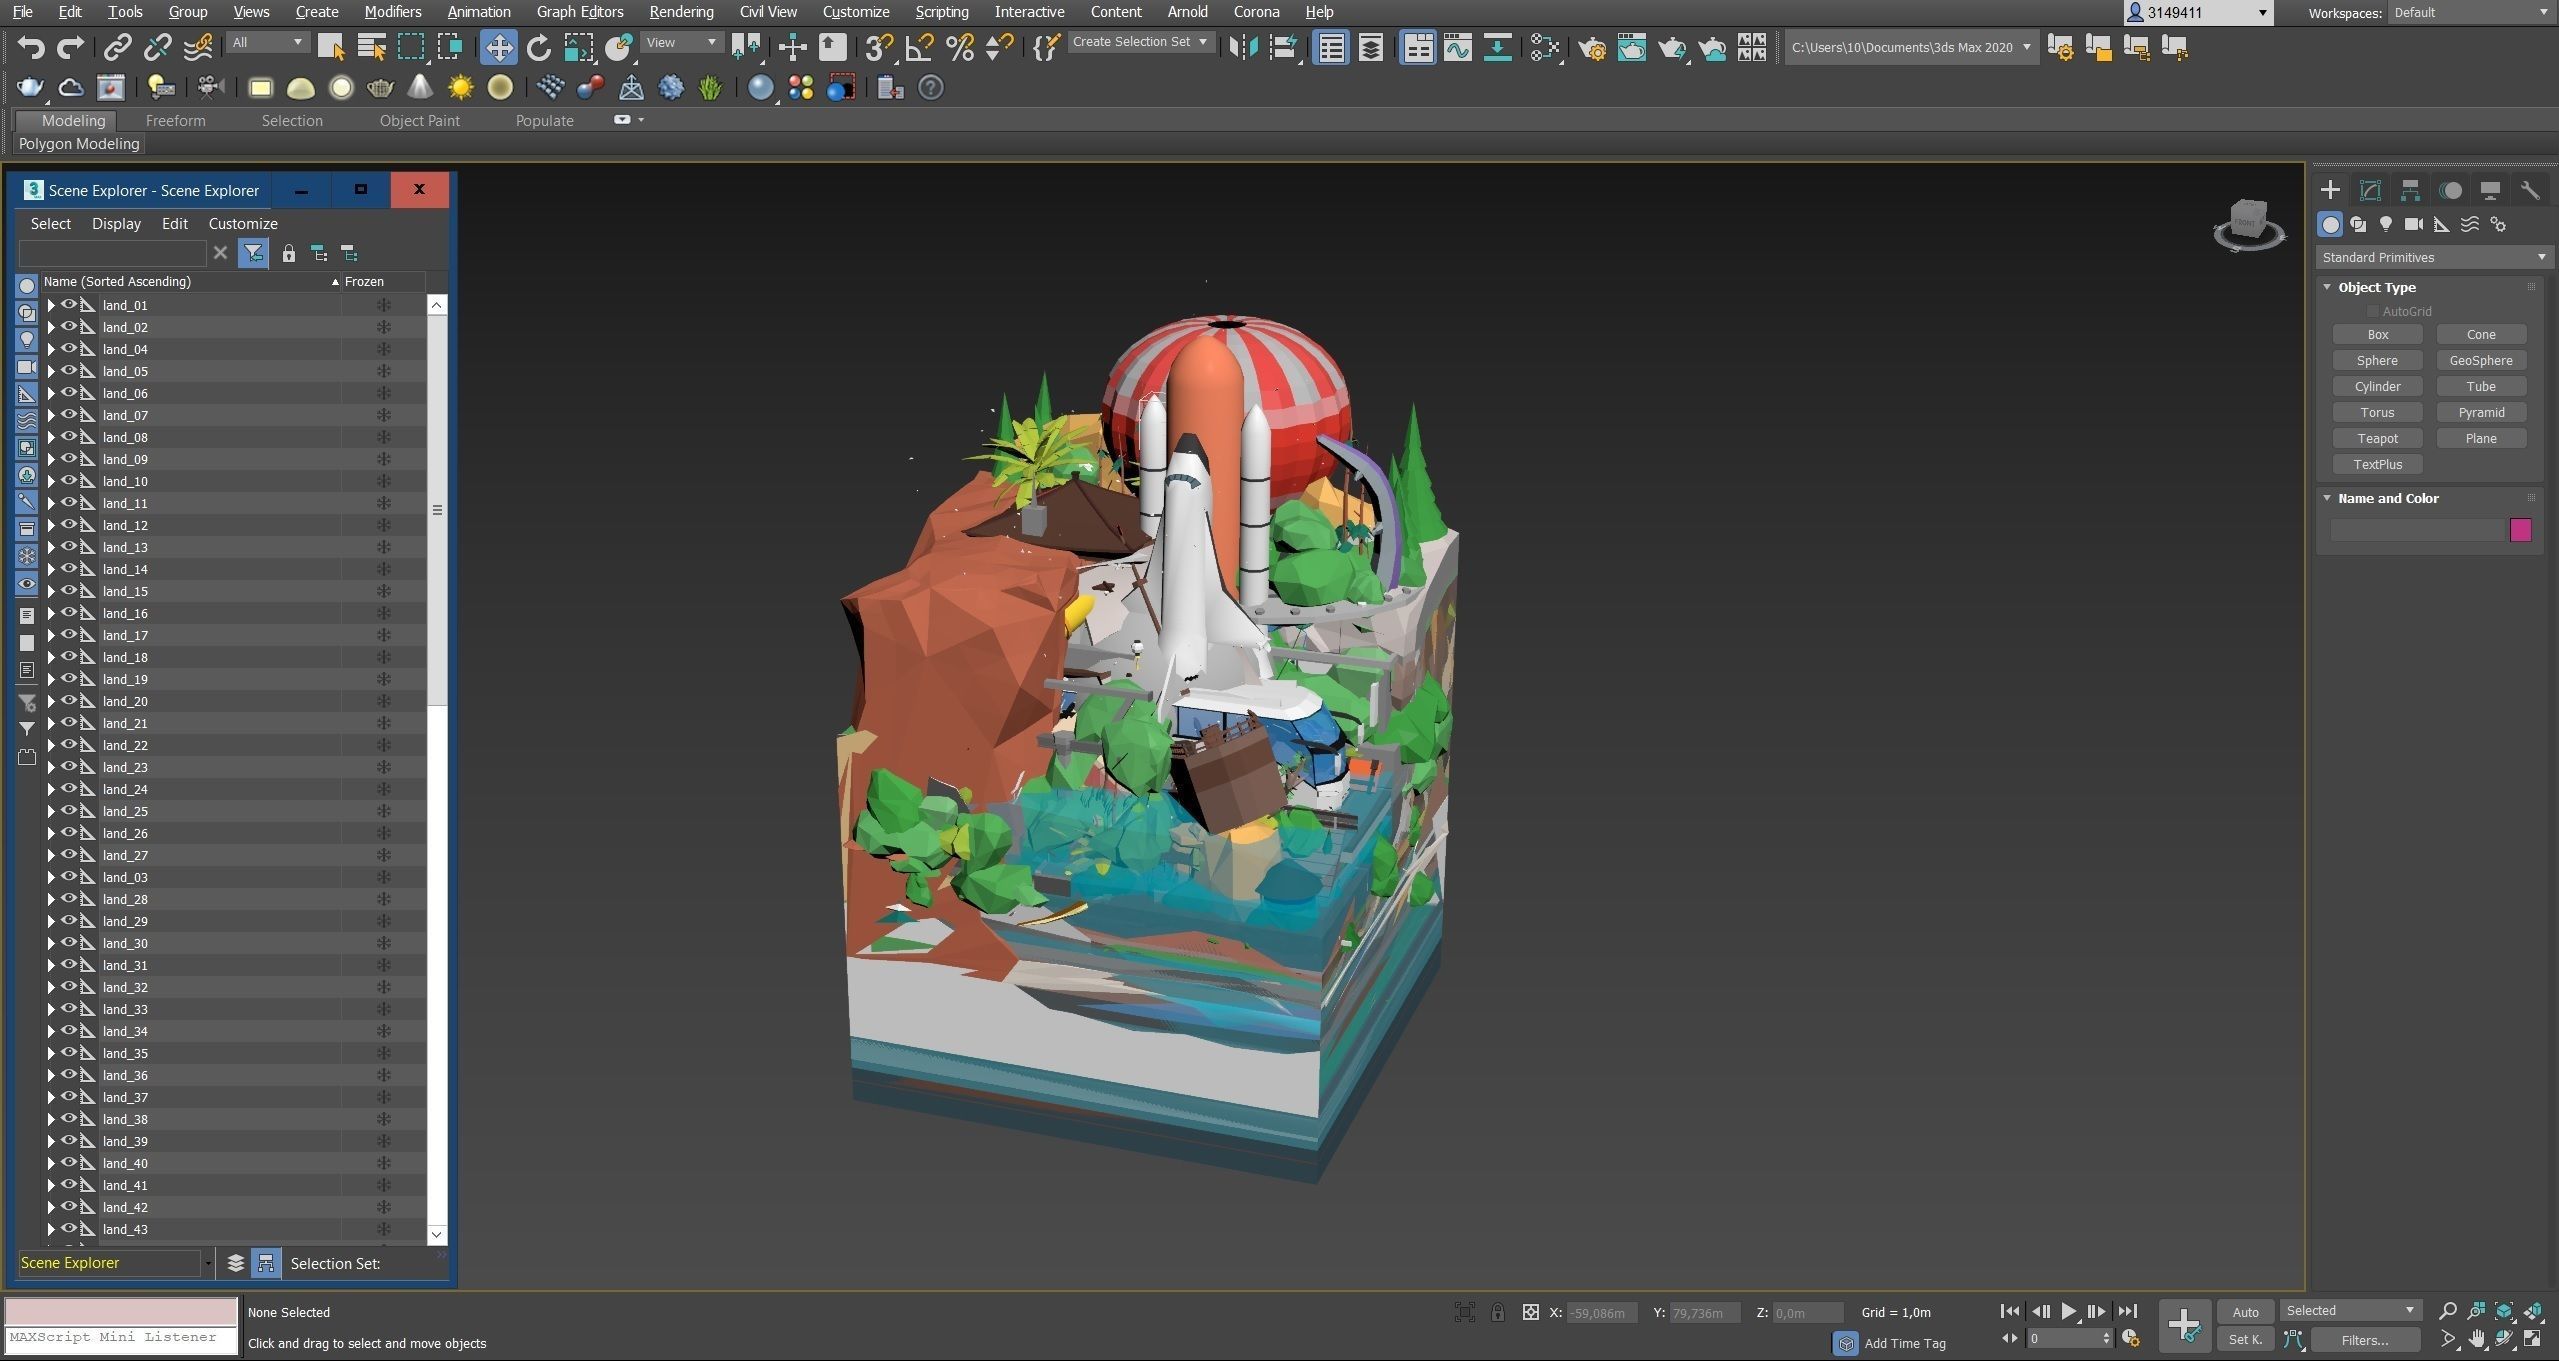This screenshot has height=1361, width=2559.
Task: Activate the Select and Move tool
Action: pos(498,47)
